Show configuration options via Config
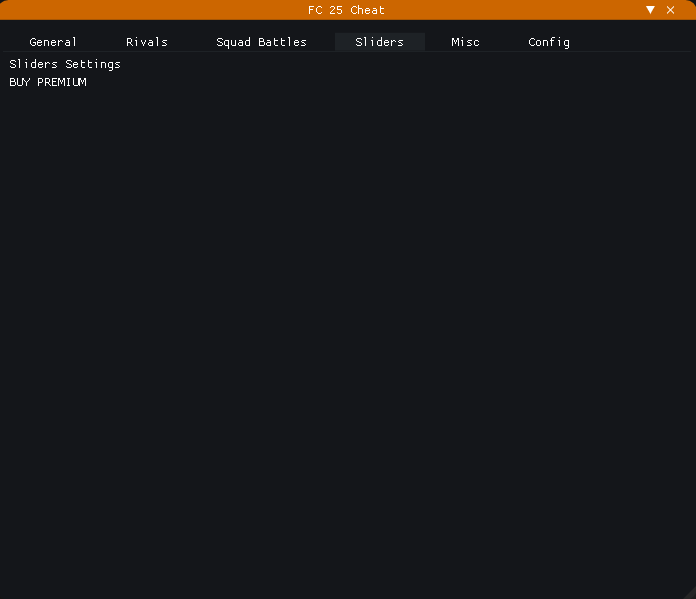 pos(549,42)
